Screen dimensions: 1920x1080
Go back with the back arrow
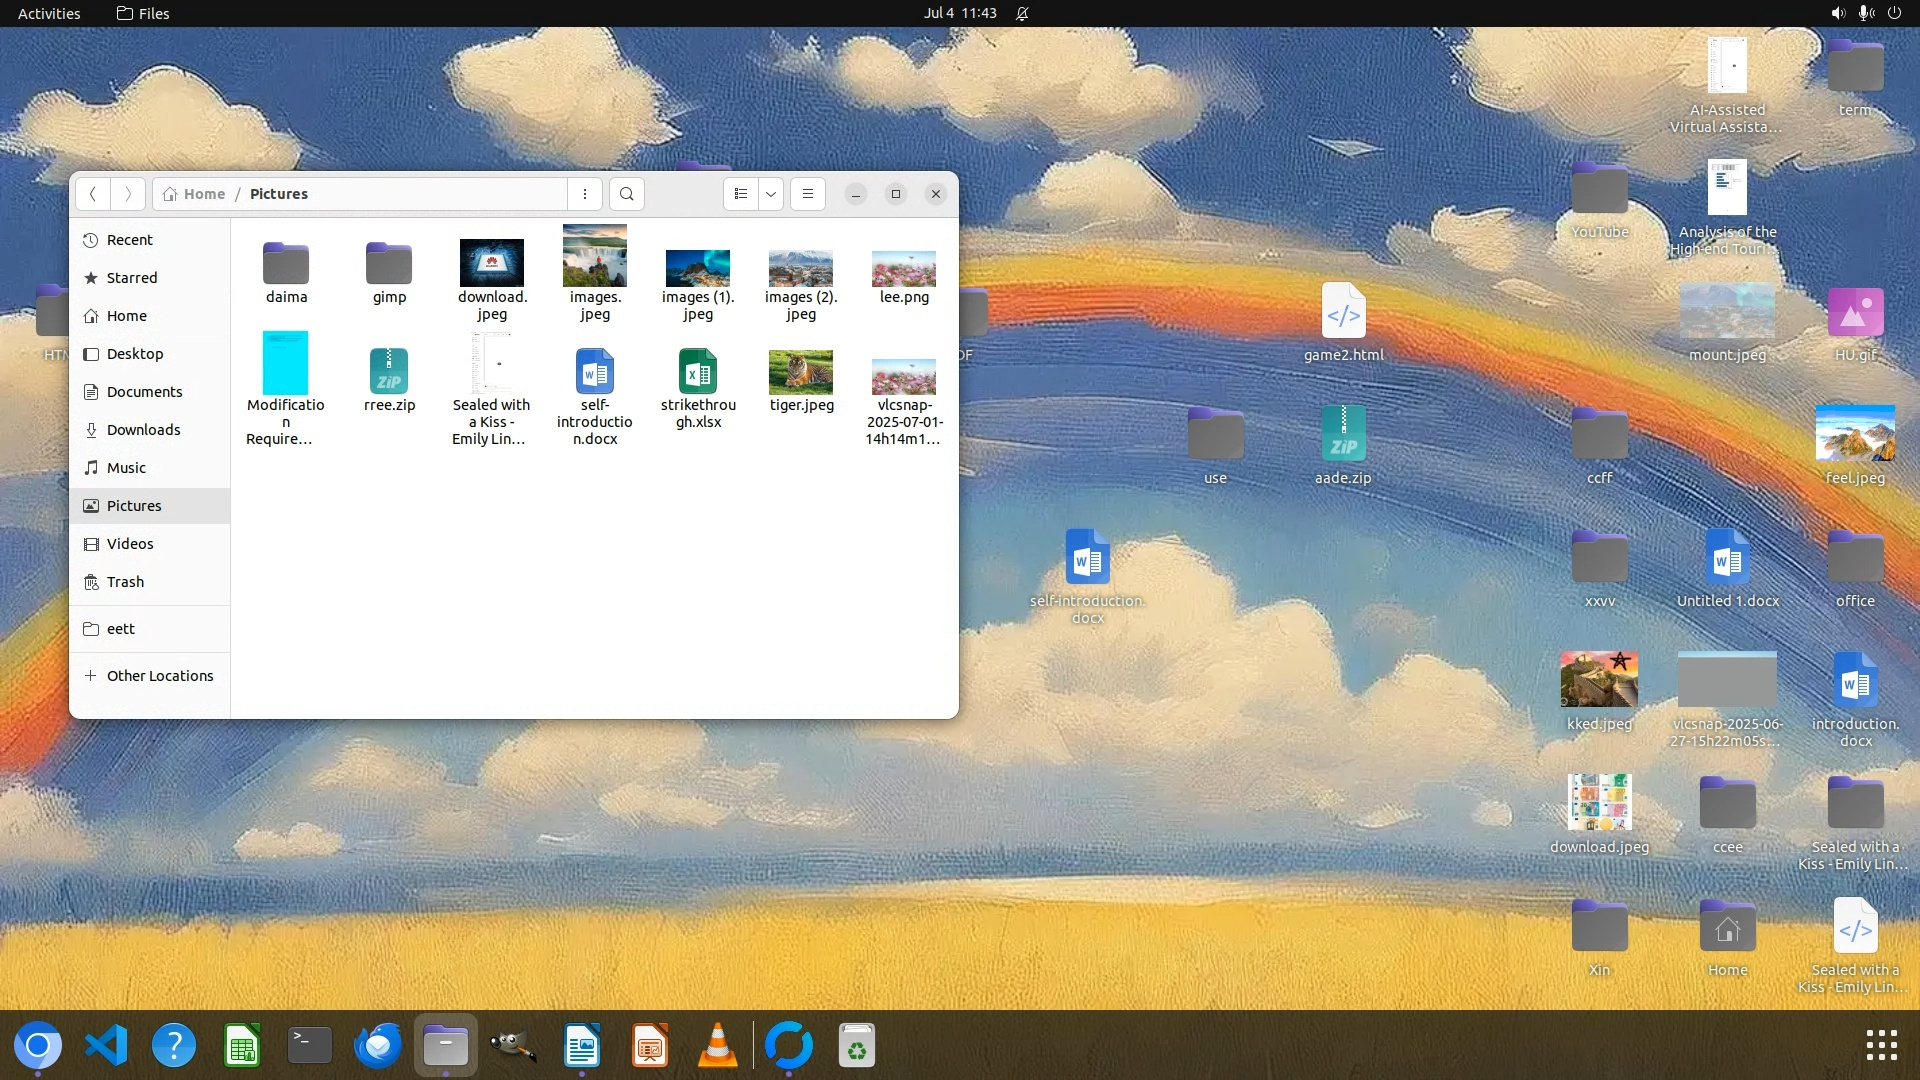point(93,194)
